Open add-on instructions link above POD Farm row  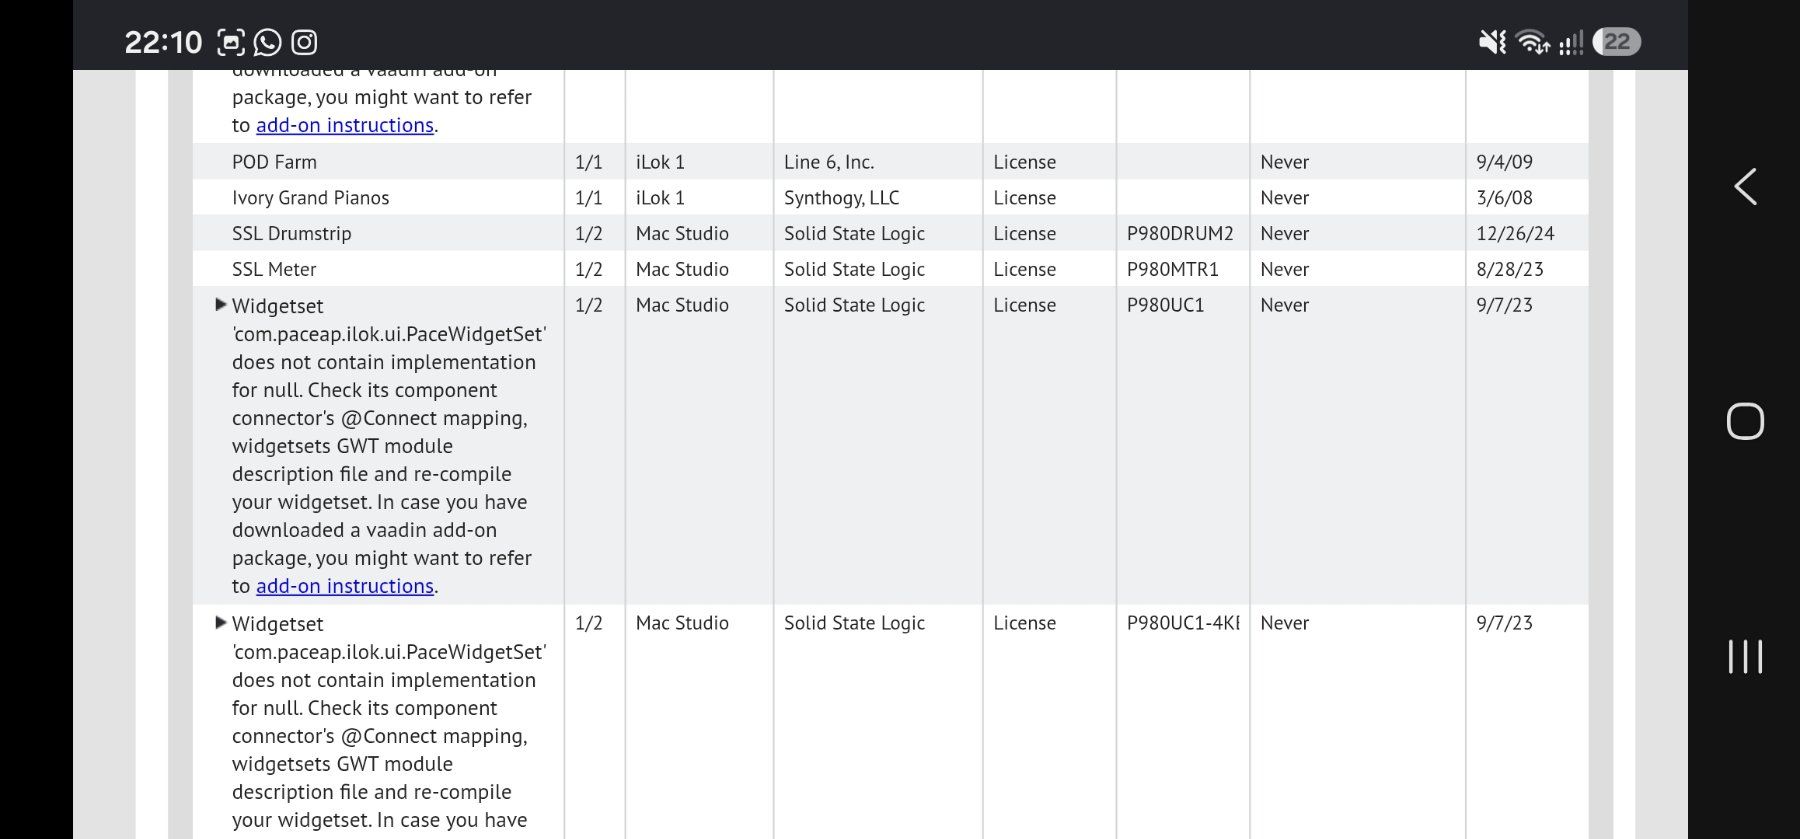[x=345, y=125]
